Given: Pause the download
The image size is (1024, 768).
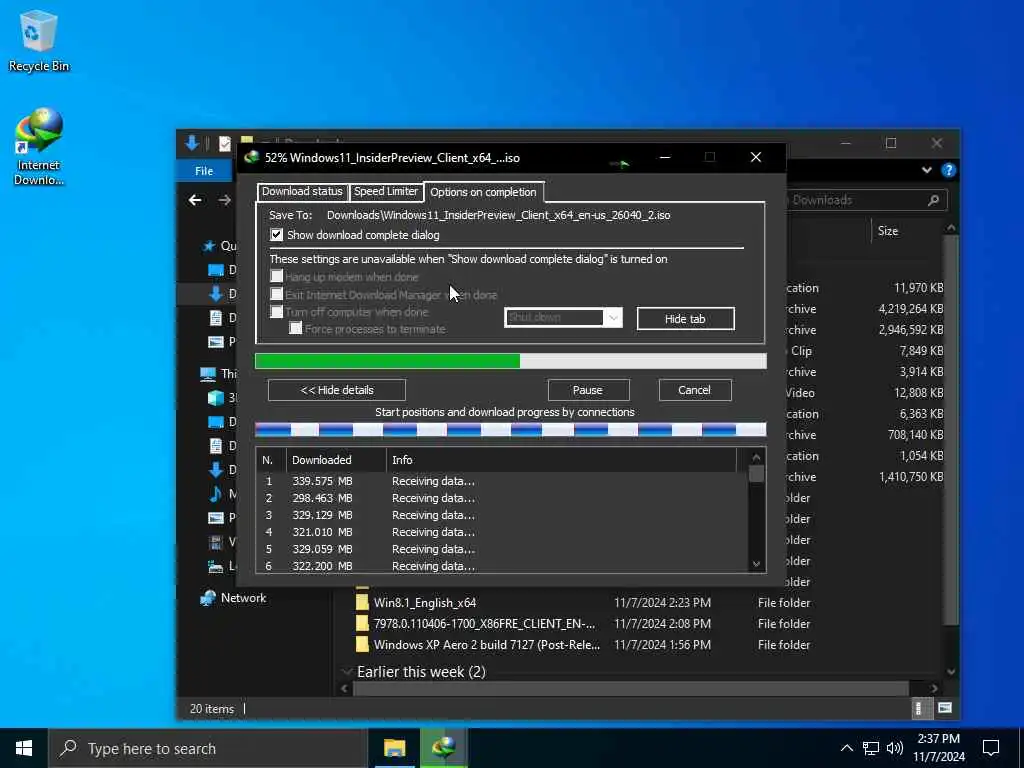Looking at the screenshot, I should pos(588,390).
